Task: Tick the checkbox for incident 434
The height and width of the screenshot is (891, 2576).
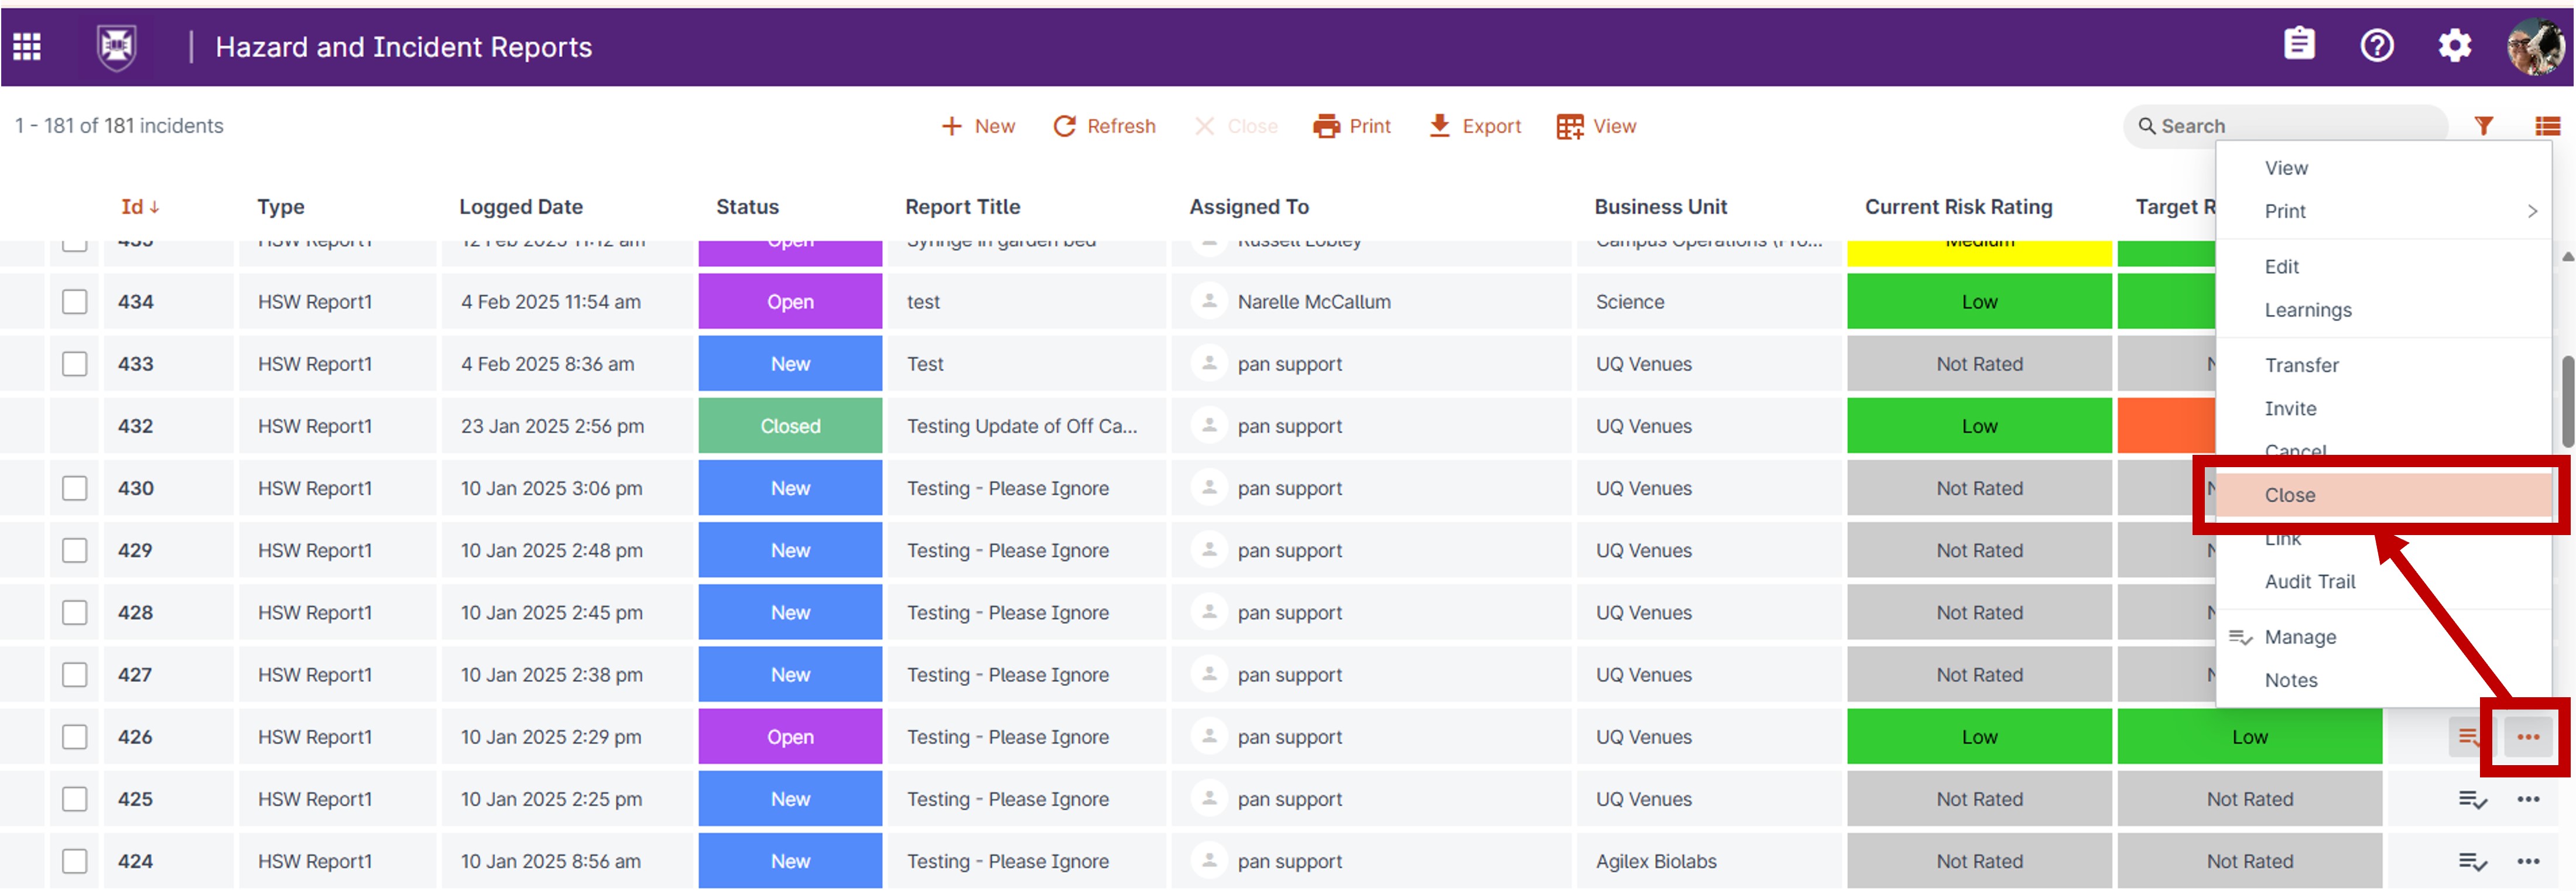Action: [75, 302]
